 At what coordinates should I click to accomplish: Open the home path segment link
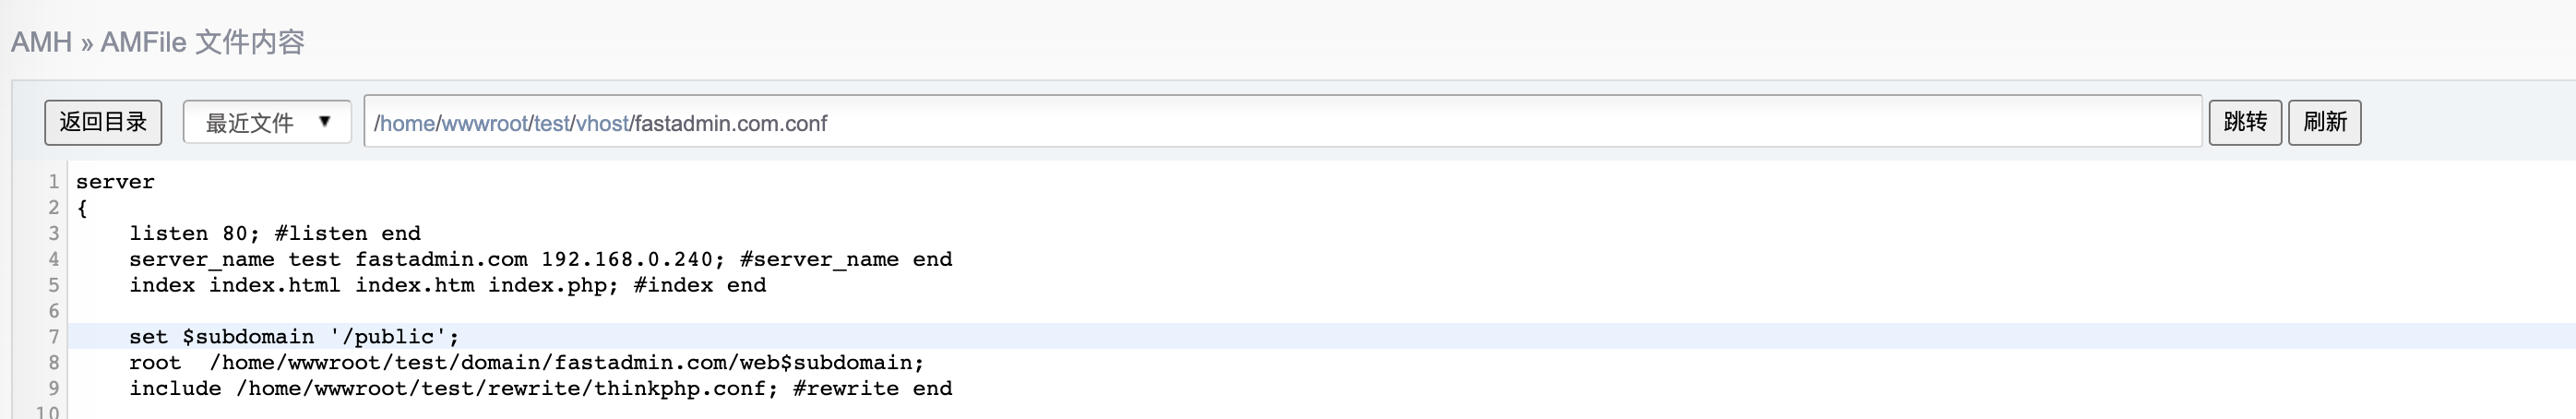coord(407,123)
